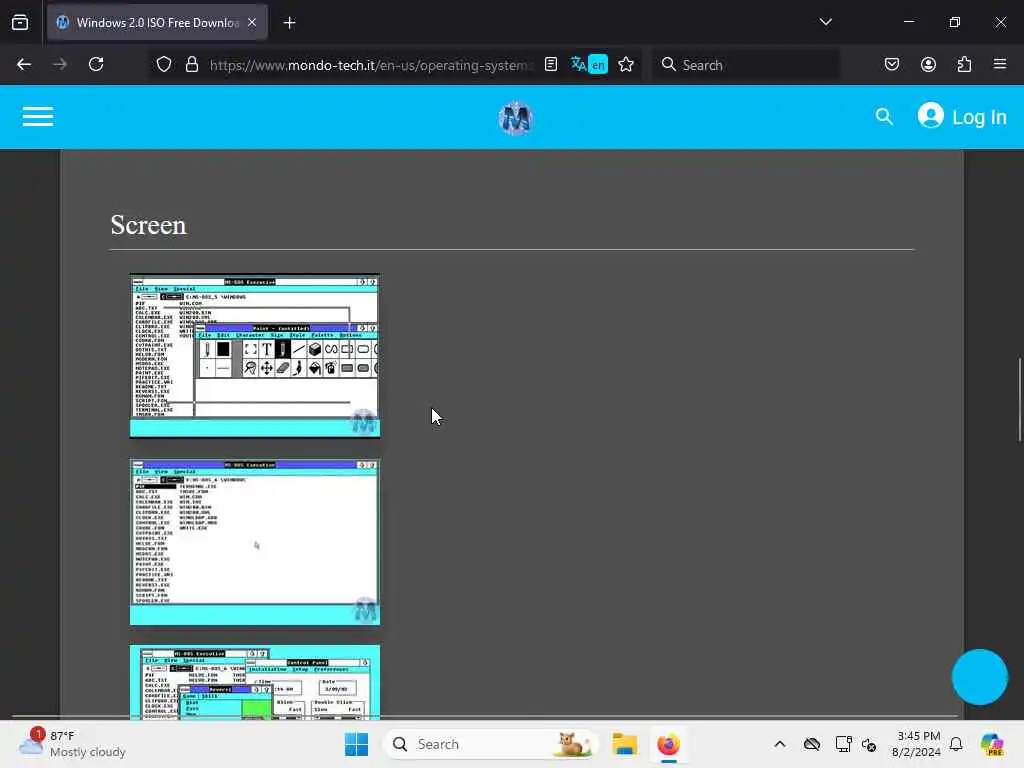Click the forward navigation arrow
Image resolution: width=1024 pixels, height=768 pixels.
tap(60, 64)
